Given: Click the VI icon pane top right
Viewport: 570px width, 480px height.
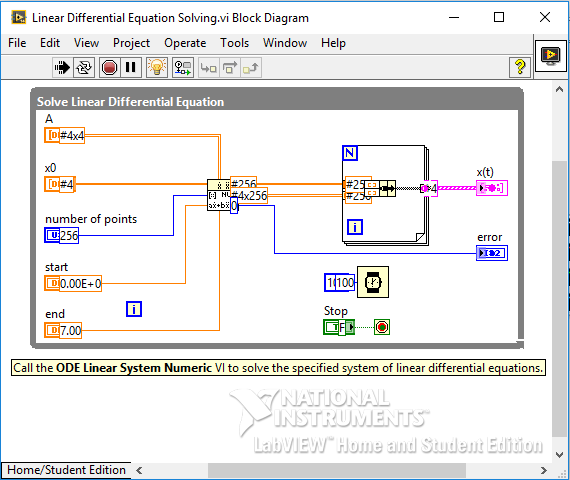Looking at the screenshot, I should 551,56.
